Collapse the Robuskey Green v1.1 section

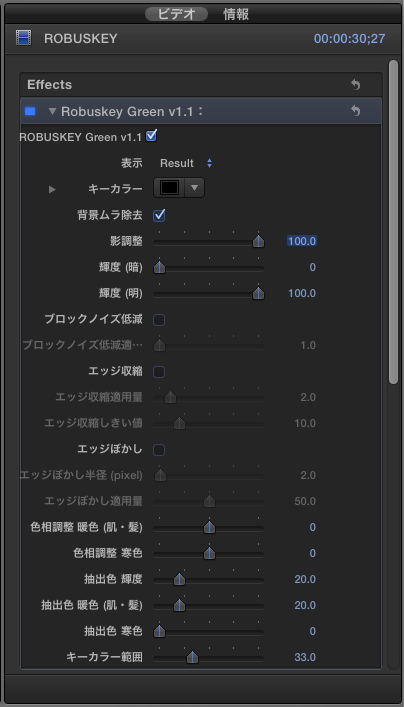[x=53, y=111]
